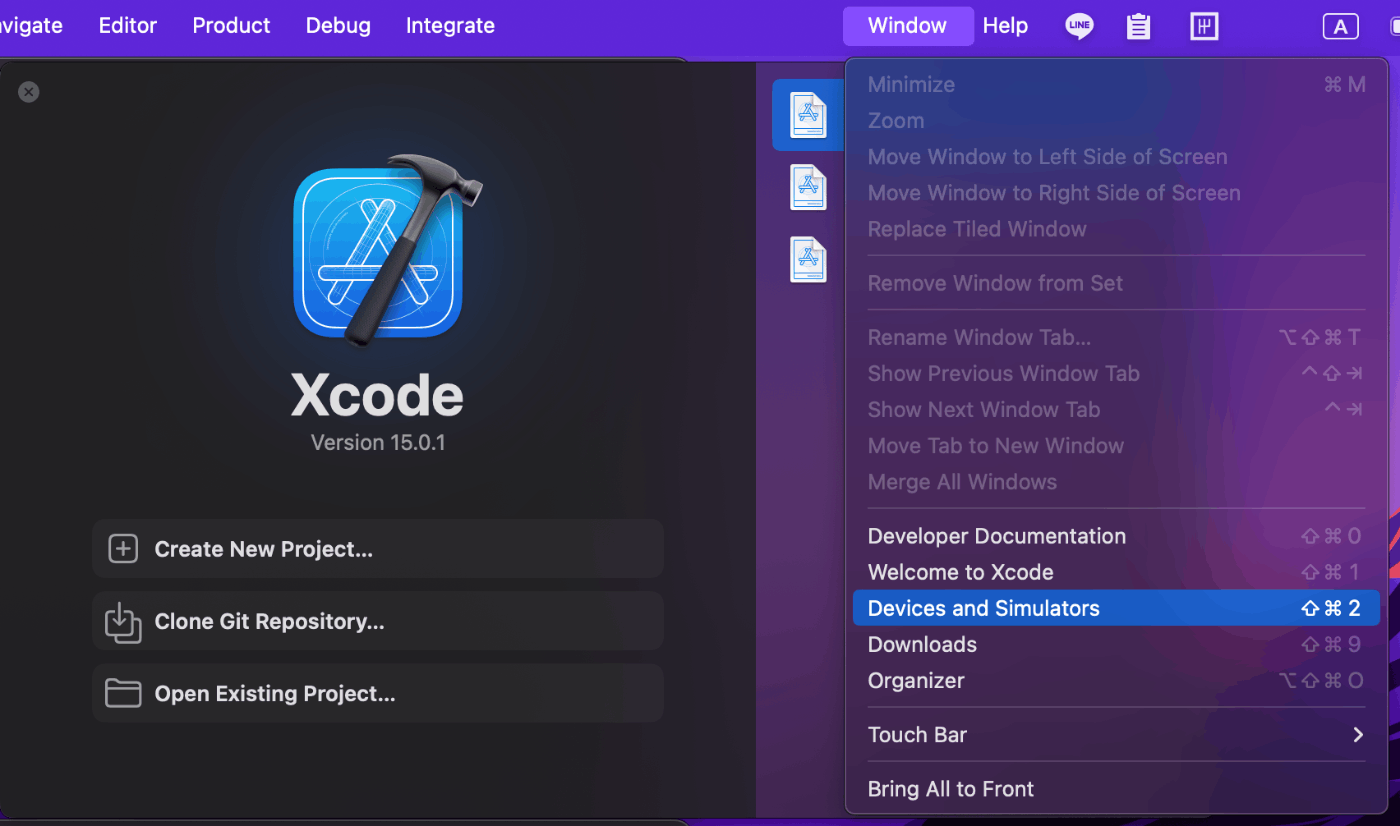Viewport: 1400px width, 826px height.
Task: Open Devices and Simulators
Action: 1116,608
